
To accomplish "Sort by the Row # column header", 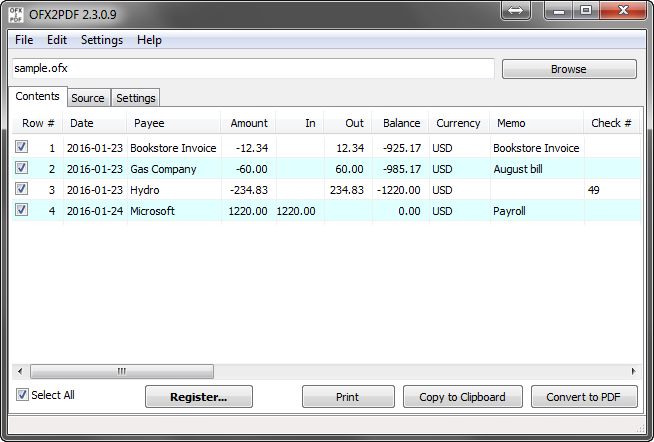I will pos(38,123).
